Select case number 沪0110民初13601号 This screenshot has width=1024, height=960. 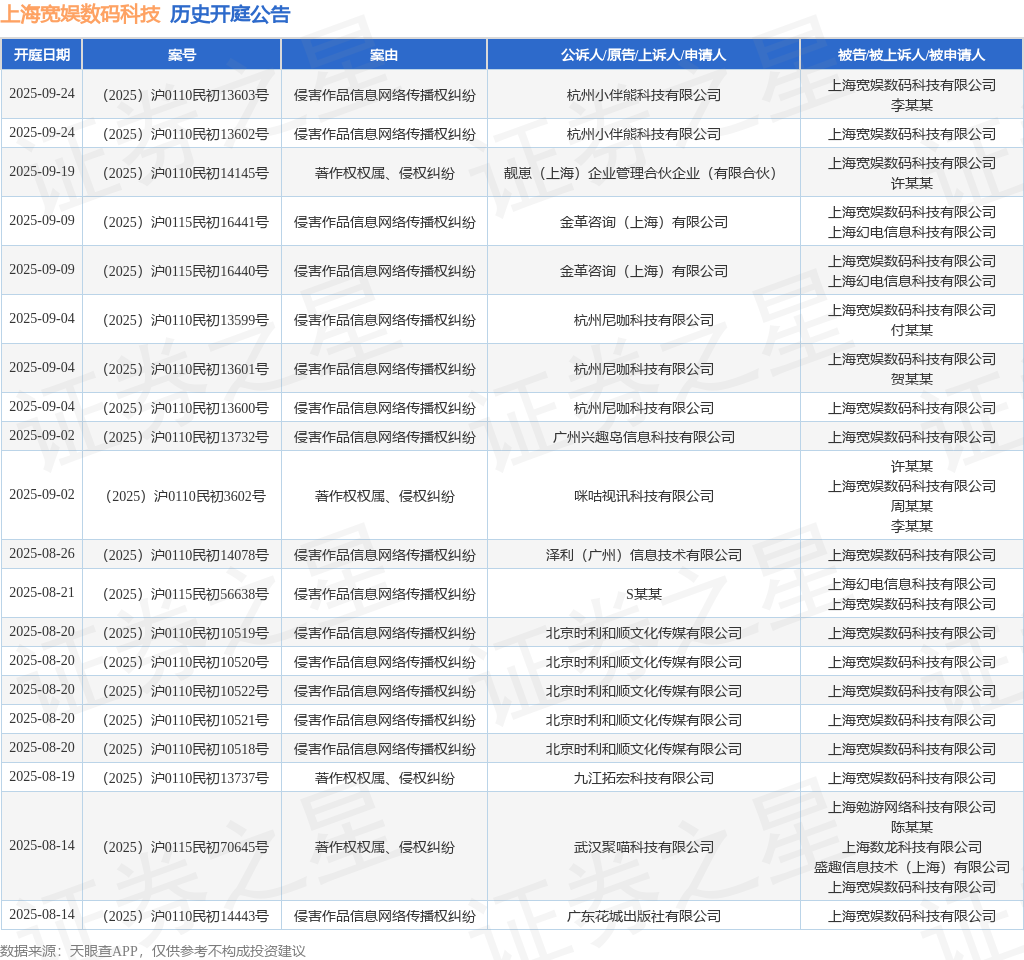185,370
